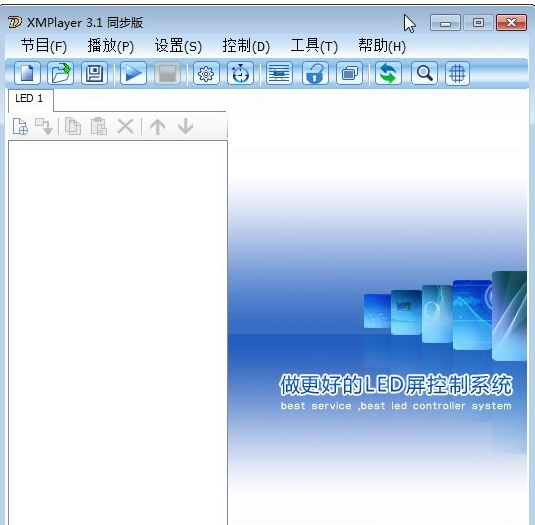Open the 设置(S) menu
Viewport: 535px width, 525px height.
point(178,46)
